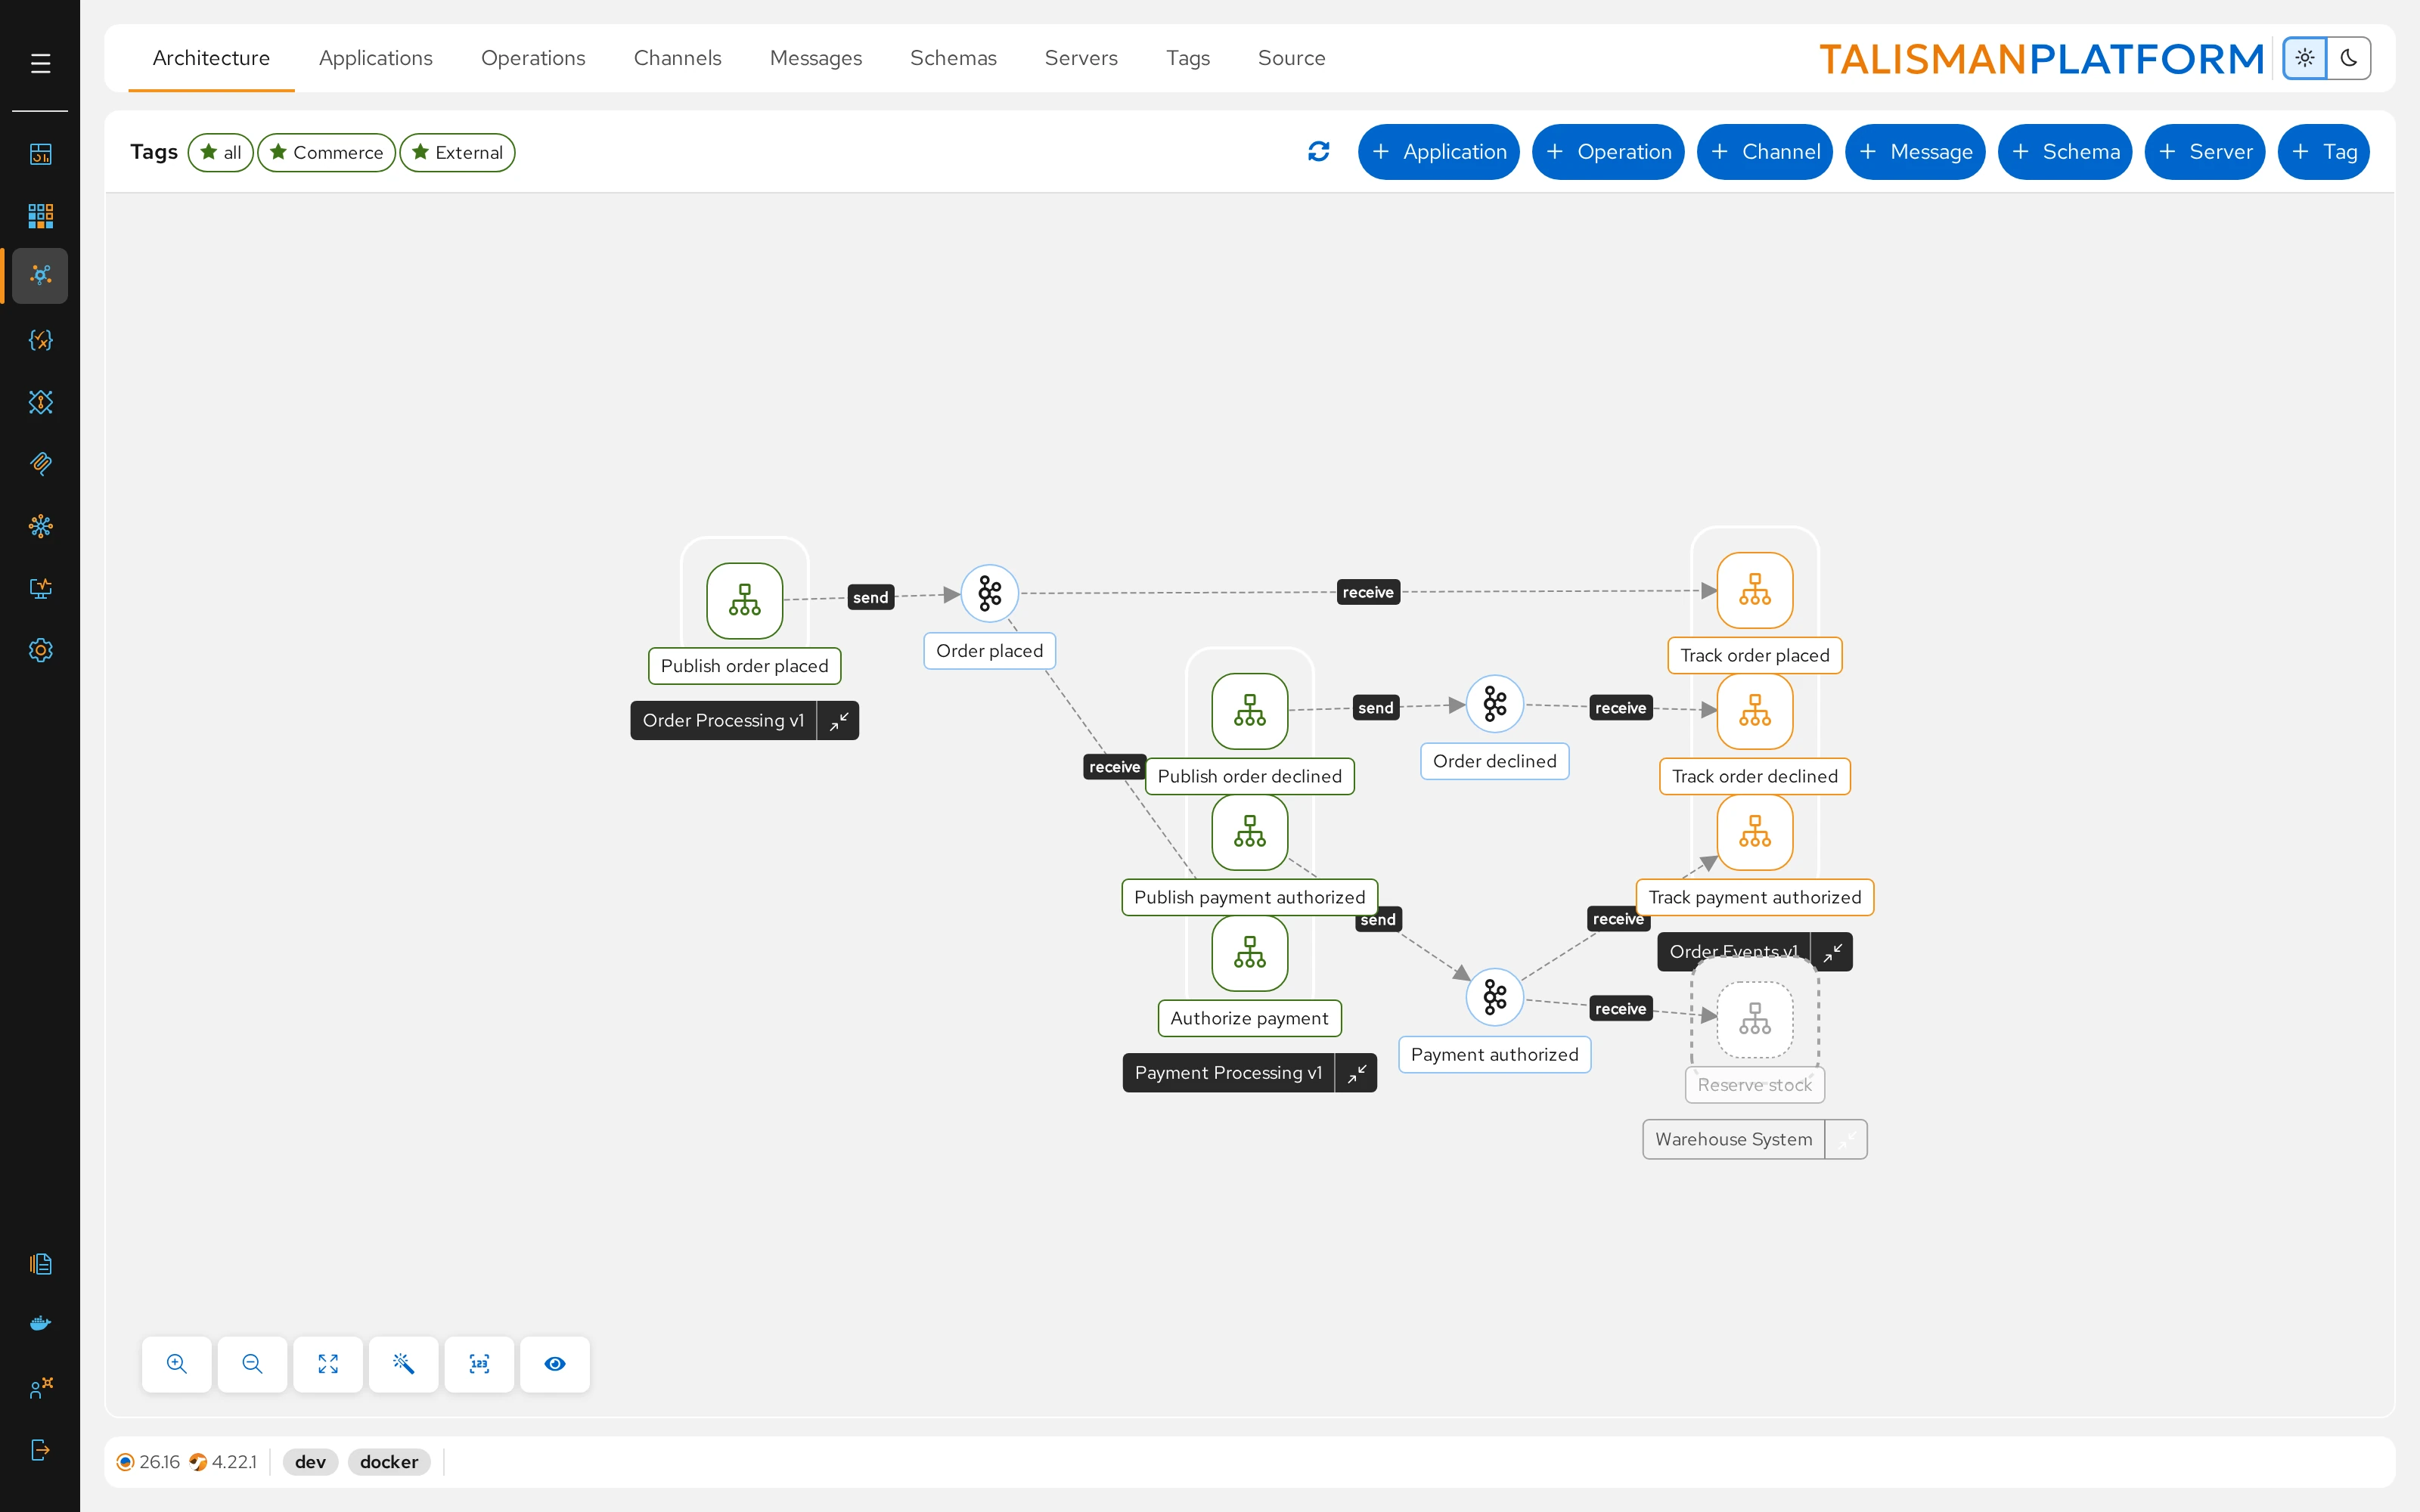Screen dimensions: 2420x1512
Task: Add a new Tag
Action: coord(2323,152)
